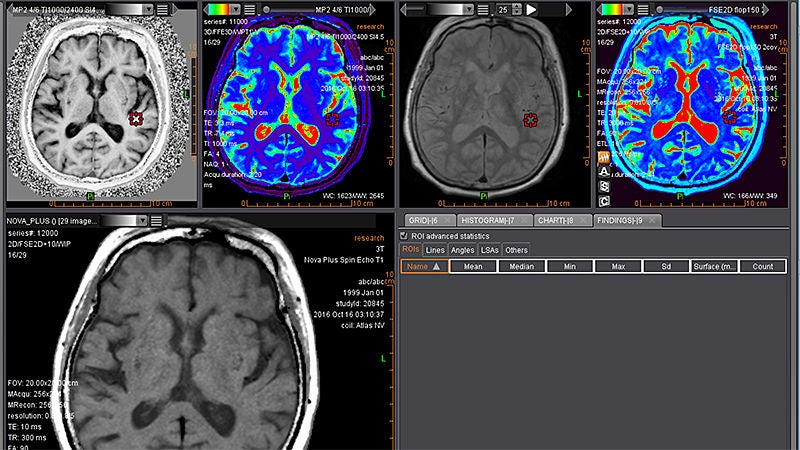This screenshot has height=450, width=800.
Task: Sort by the Surface column header
Action: pyautogui.click(x=714, y=266)
